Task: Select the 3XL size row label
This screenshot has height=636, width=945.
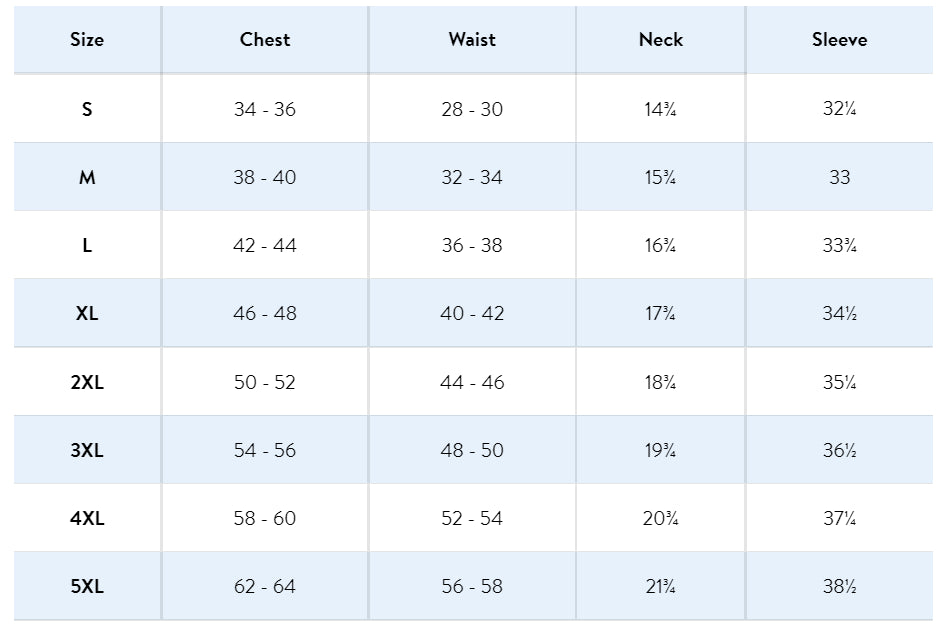Action: pyautogui.click(x=87, y=450)
